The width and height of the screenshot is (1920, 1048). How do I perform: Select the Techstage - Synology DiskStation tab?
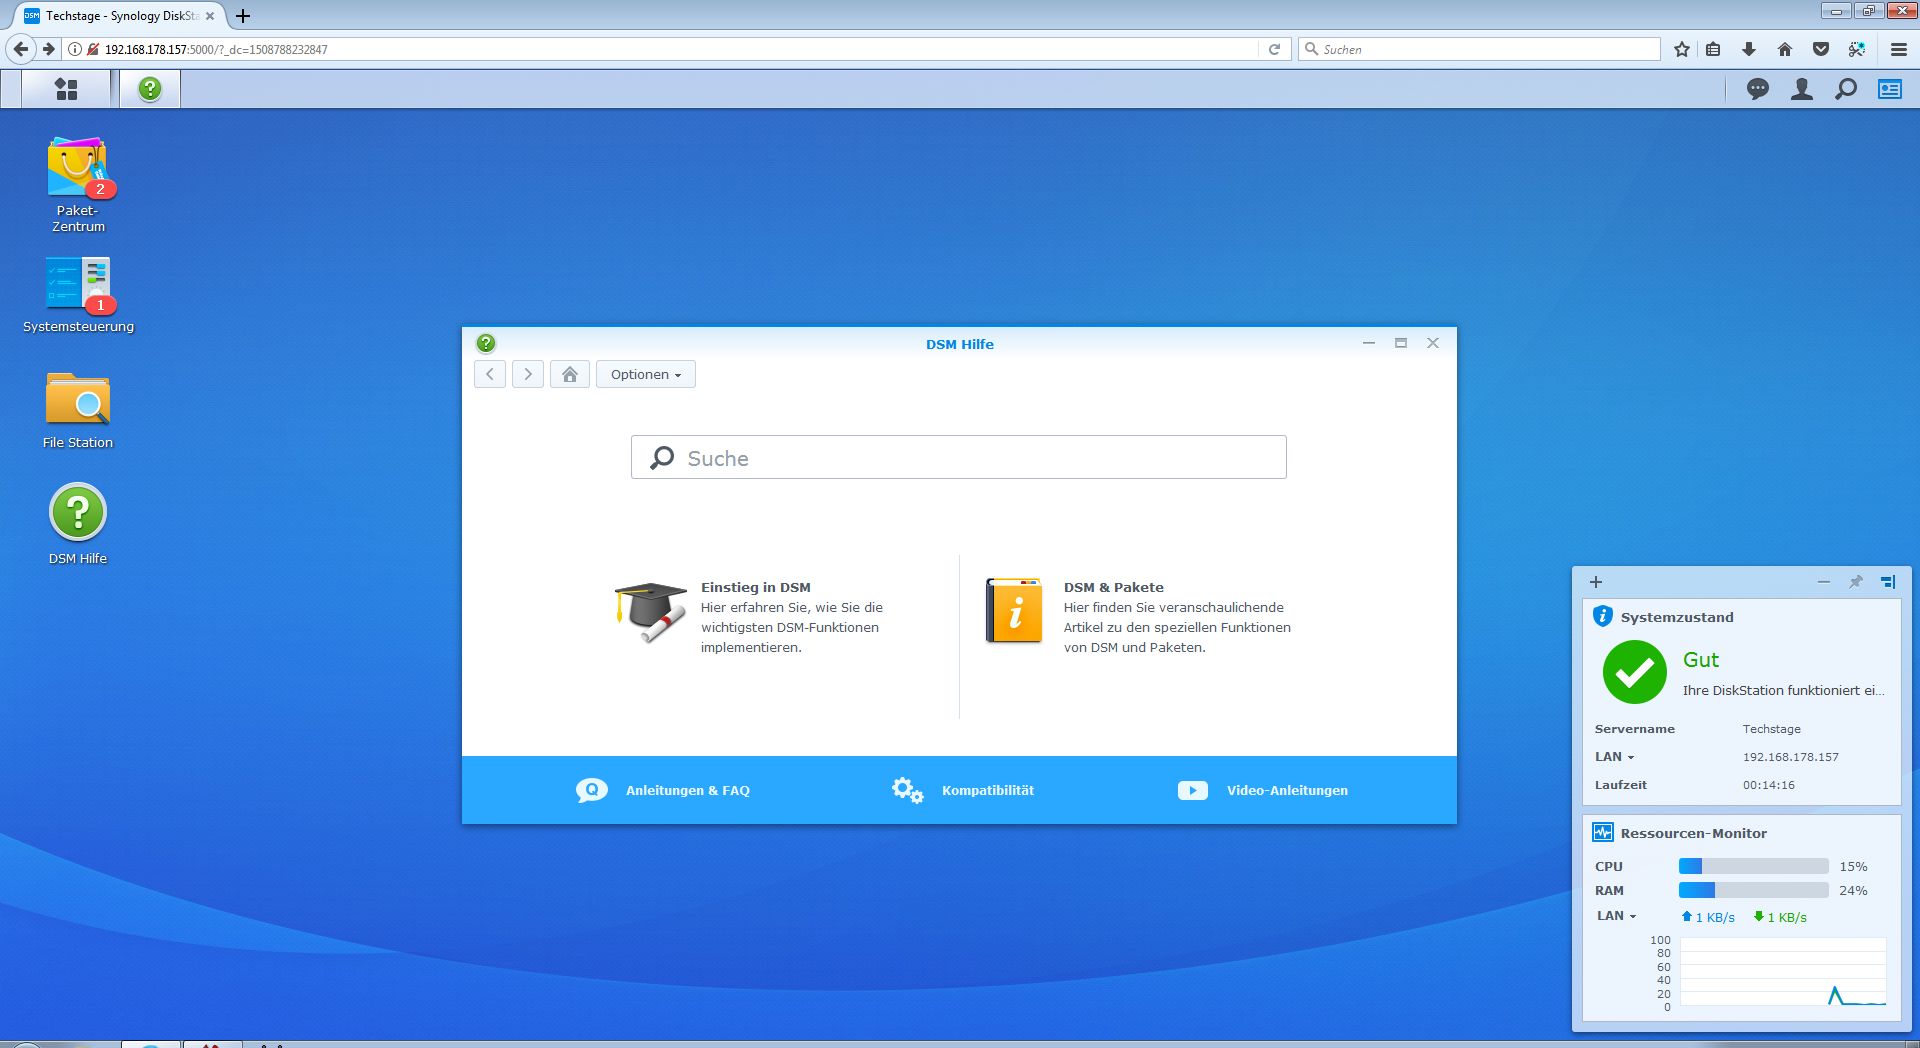pos(118,16)
